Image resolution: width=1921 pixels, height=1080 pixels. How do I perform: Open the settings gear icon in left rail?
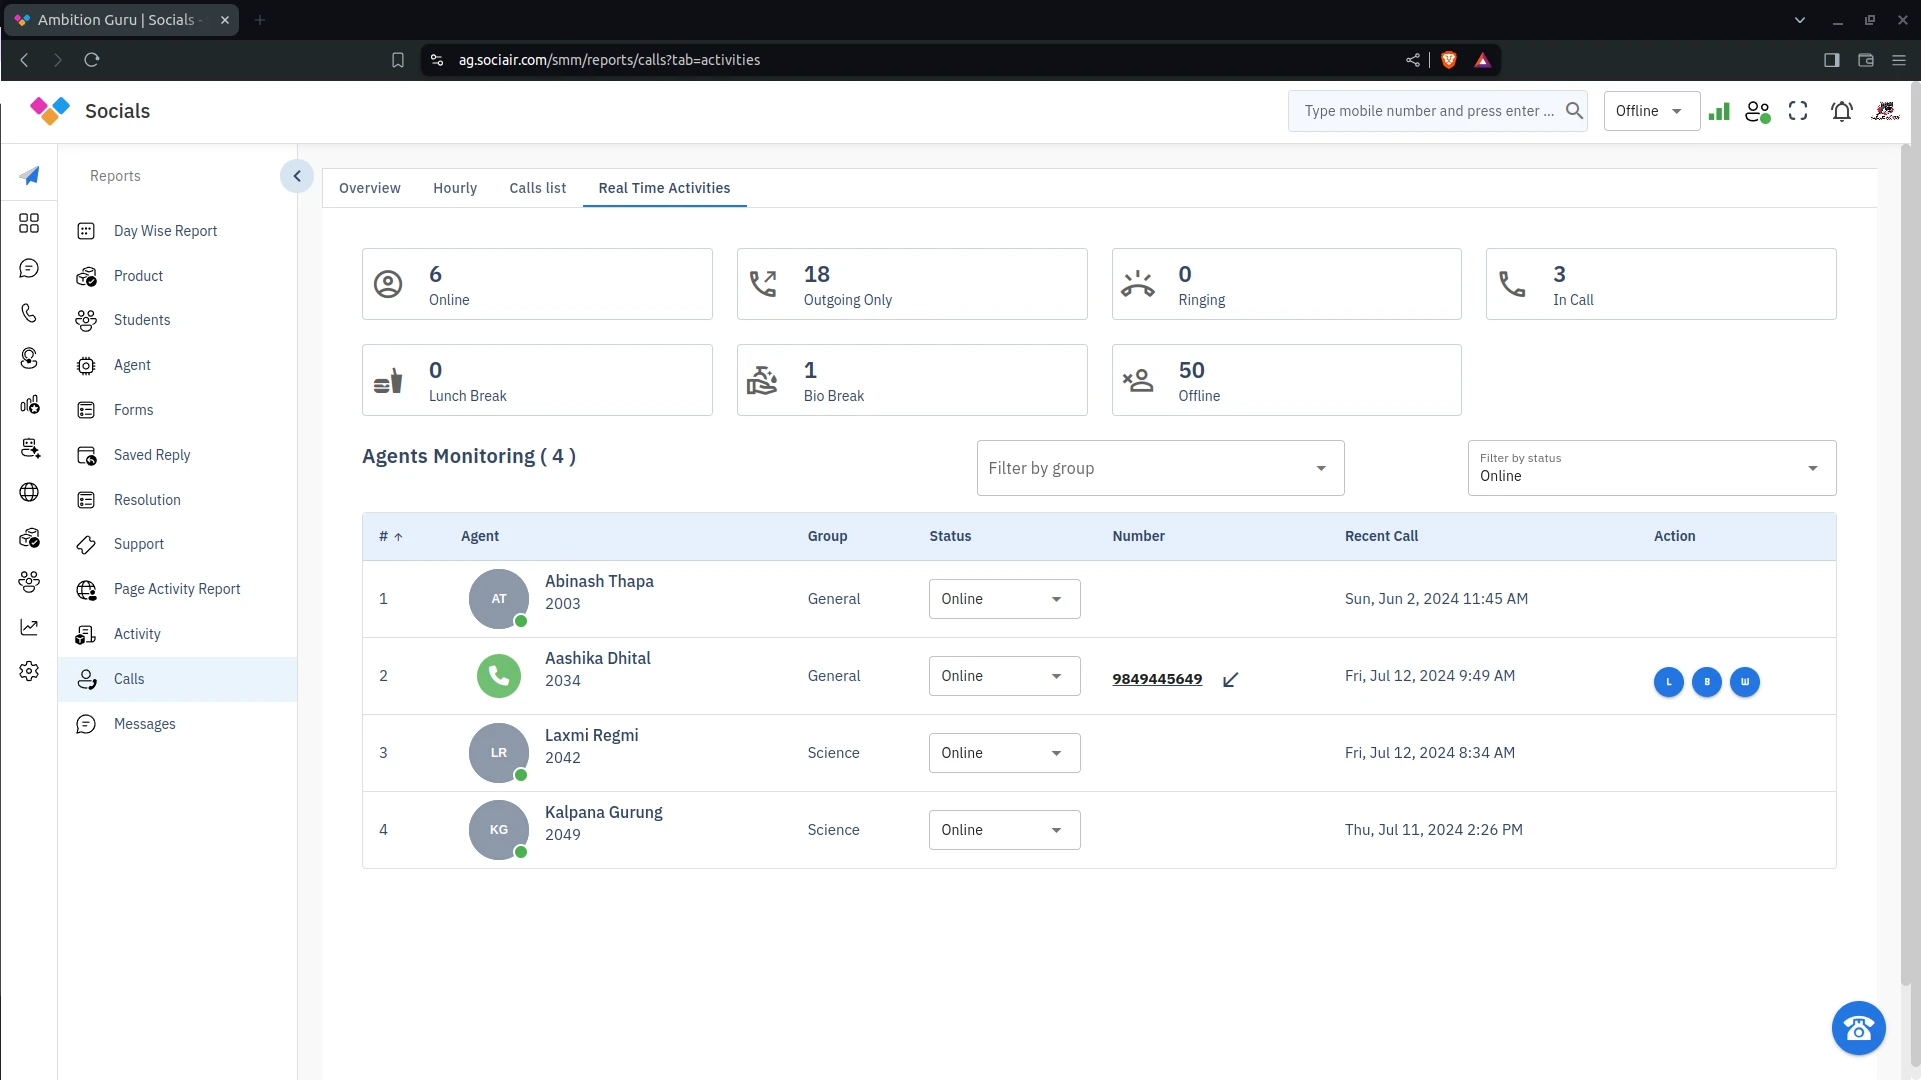(29, 671)
